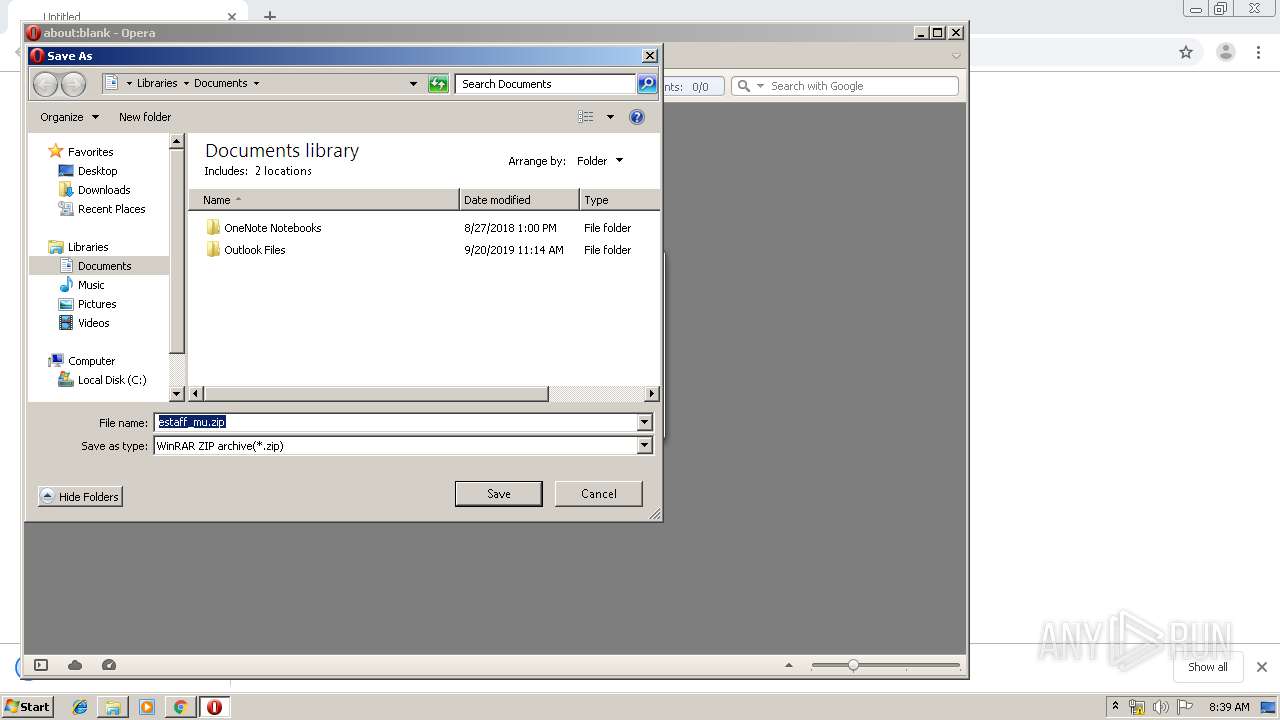This screenshot has width=1280, height=720.
Task: Open the File name dropdown arrow
Action: click(x=645, y=423)
